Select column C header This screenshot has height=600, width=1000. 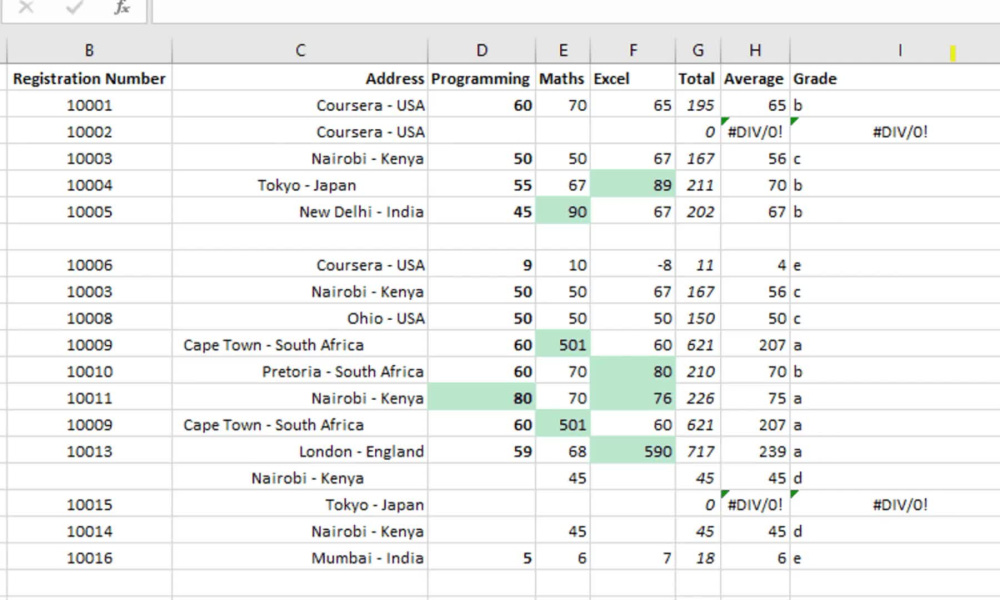pos(300,50)
